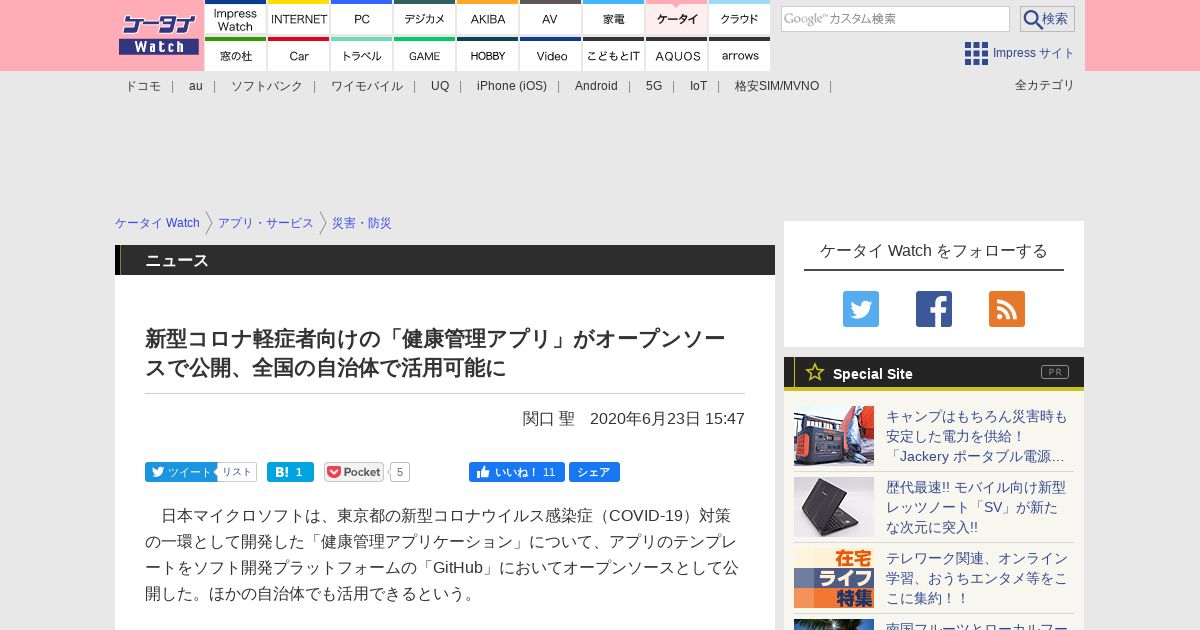Click ケータイ Watch をフォローする heading
Viewport: 1200px width, 630px height.
click(x=934, y=251)
